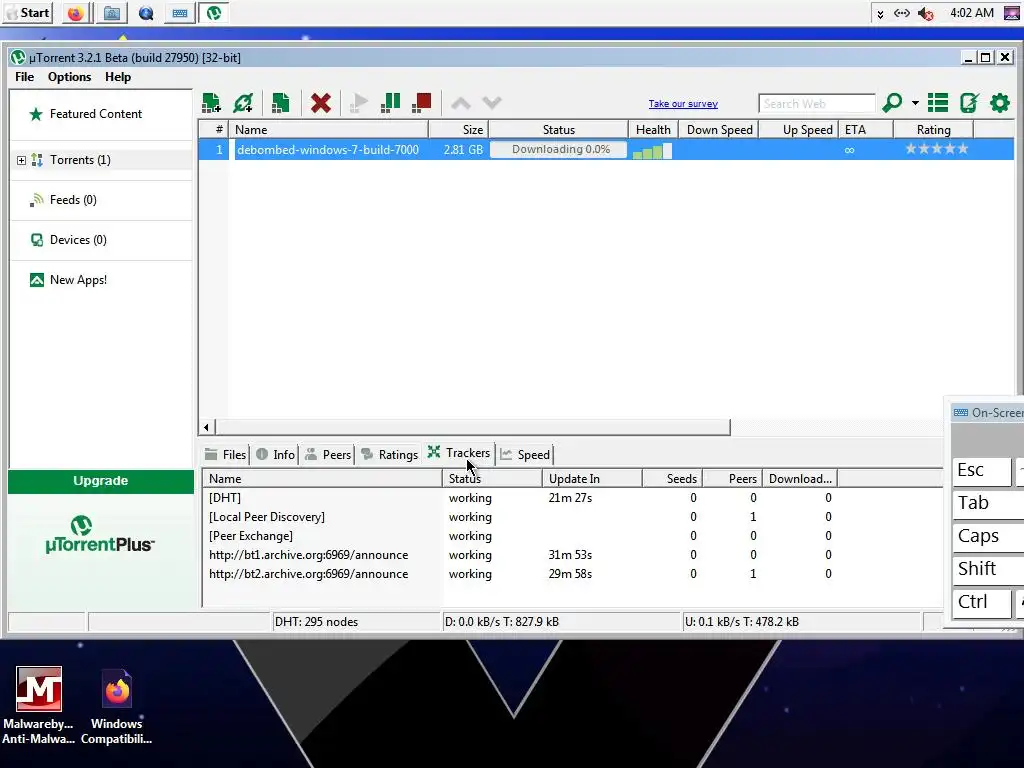Open the Start menu on the taskbar
1024x768 pixels.
click(x=27, y=13)
